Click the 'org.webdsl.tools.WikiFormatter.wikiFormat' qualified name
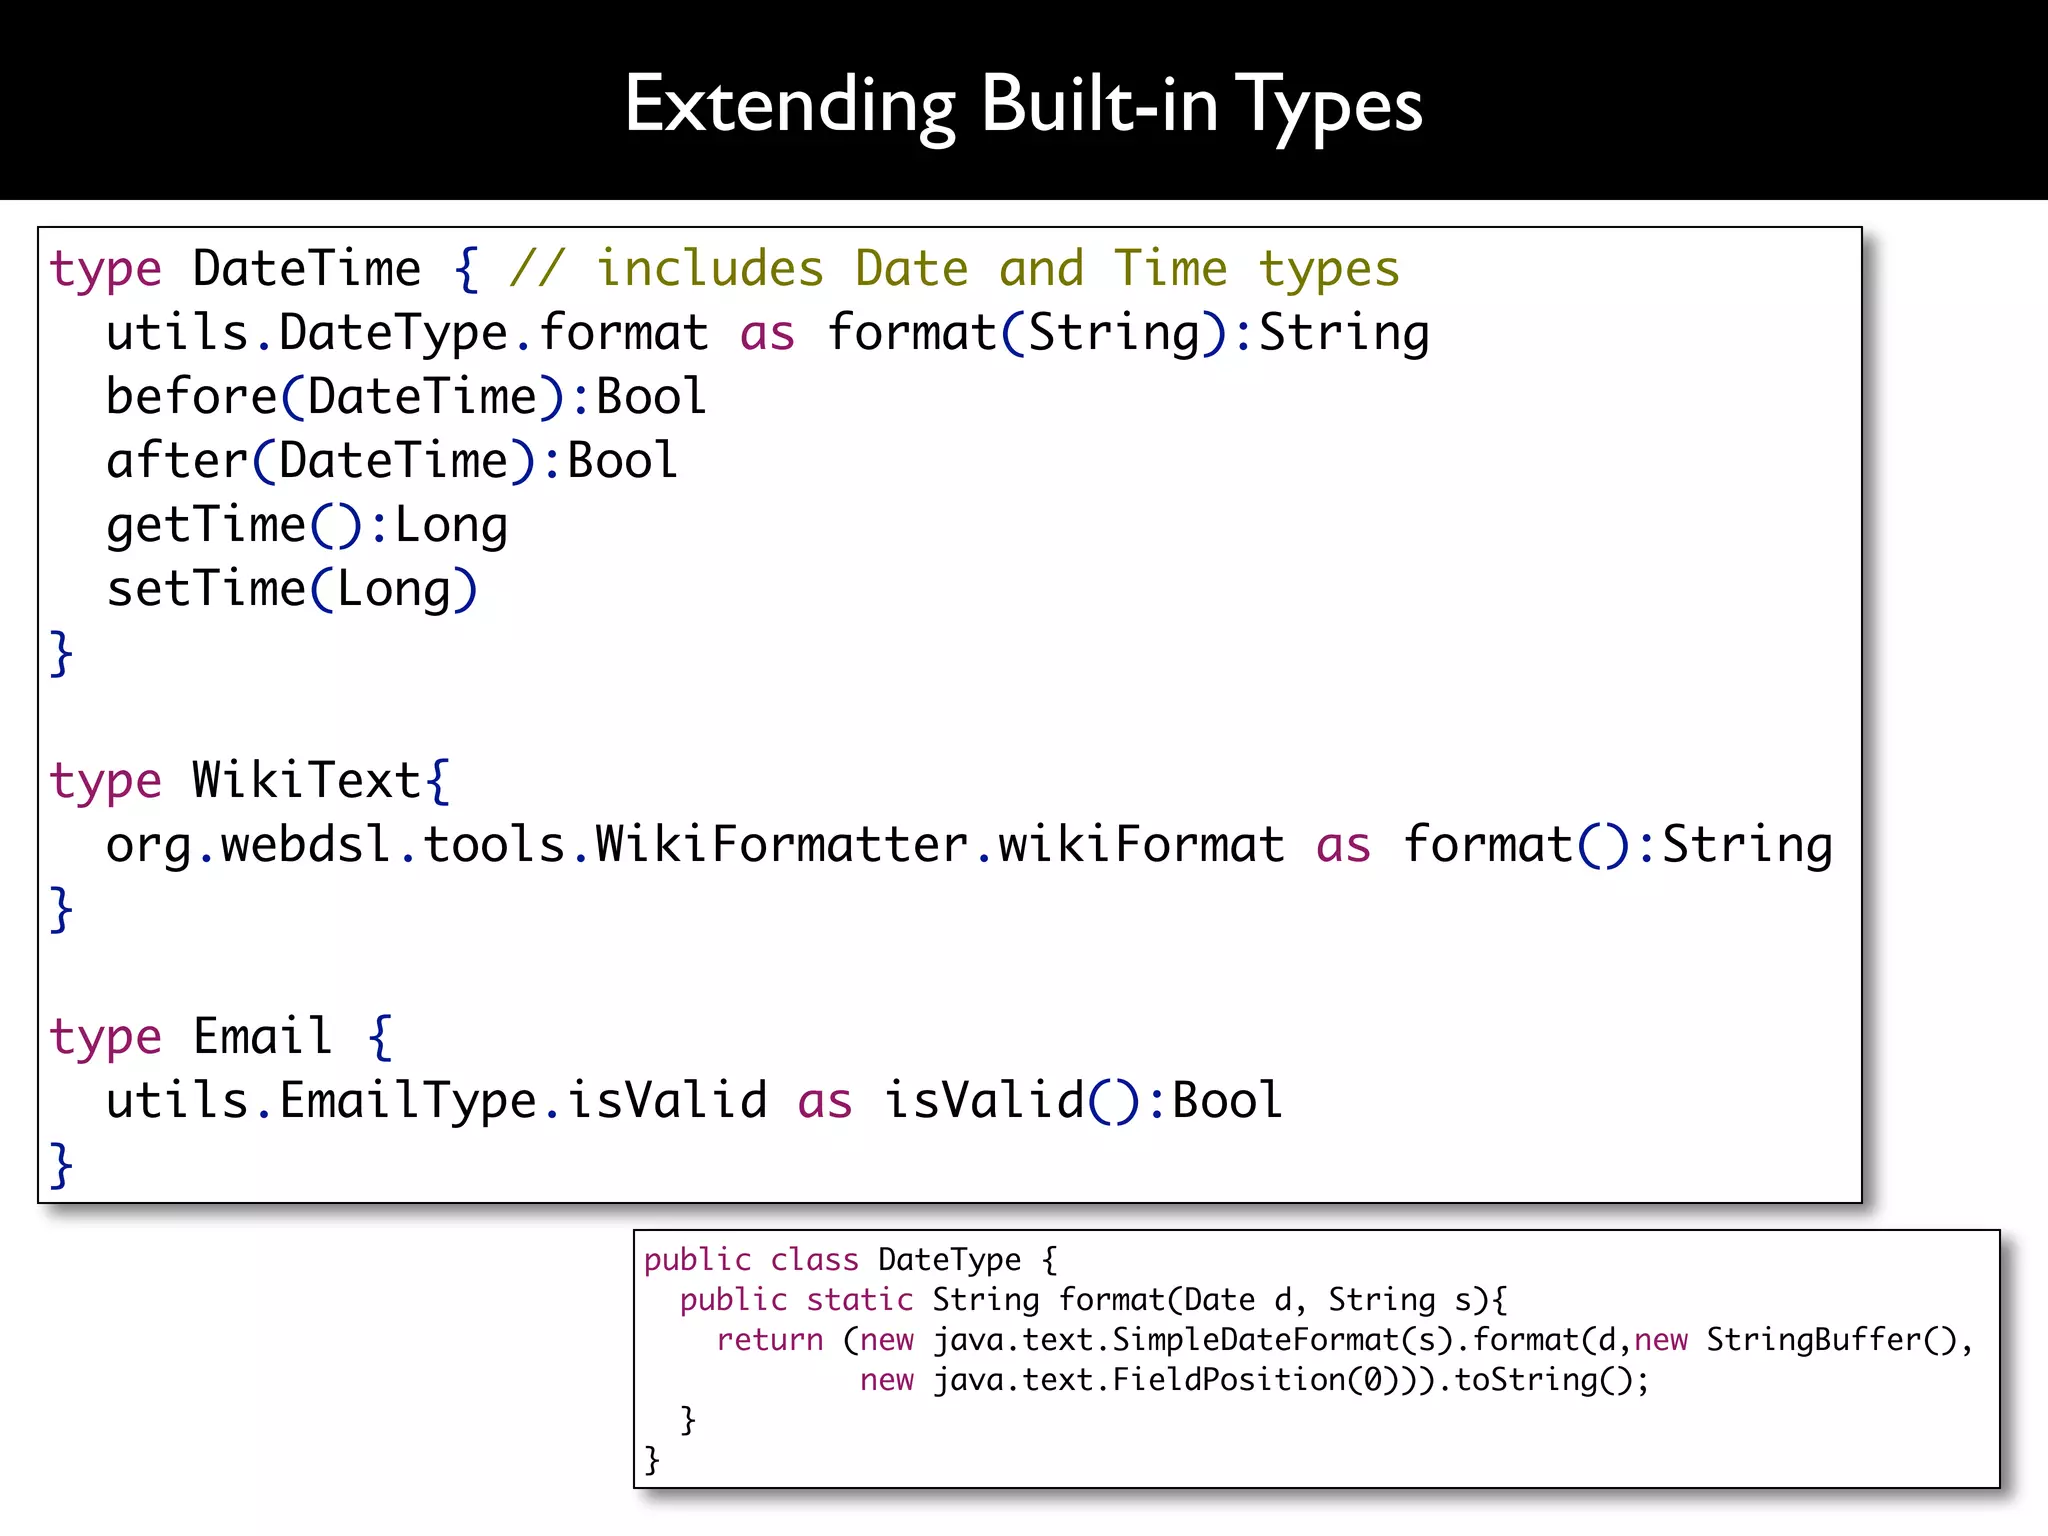2048x1536 pixels. pos(695,846)
